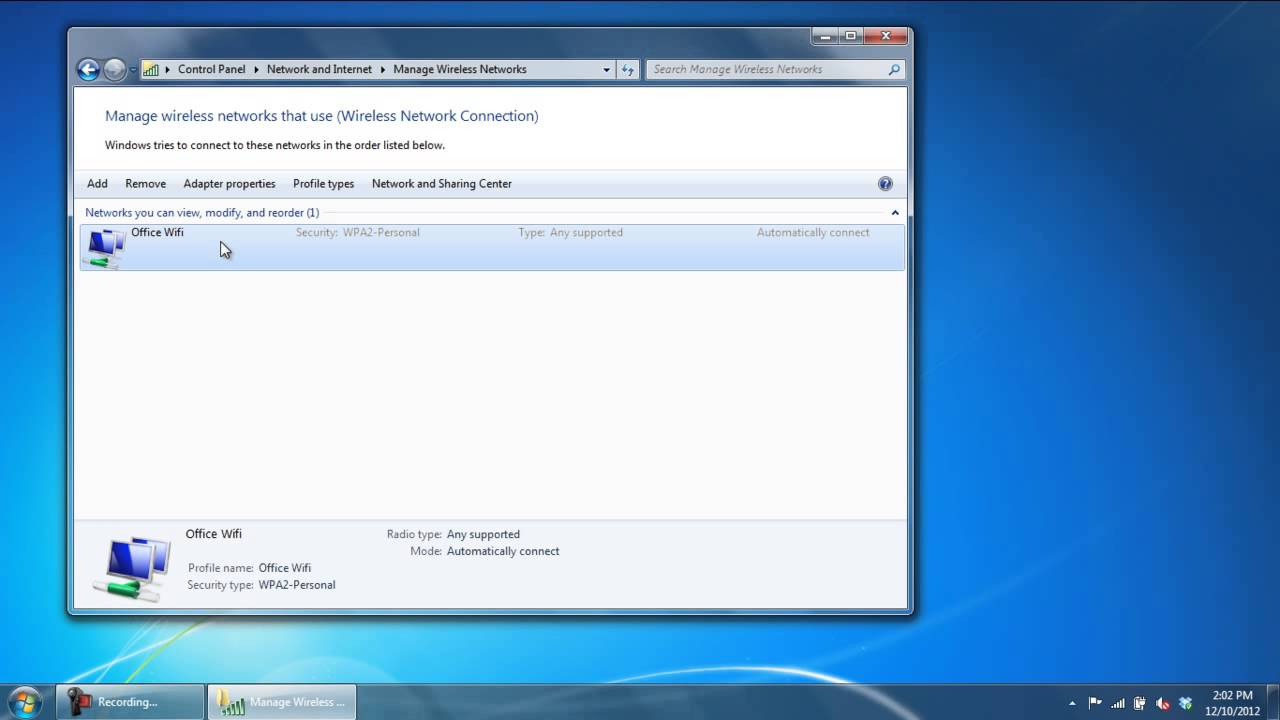
Task: Add a new wireless network
Action: 97,184
